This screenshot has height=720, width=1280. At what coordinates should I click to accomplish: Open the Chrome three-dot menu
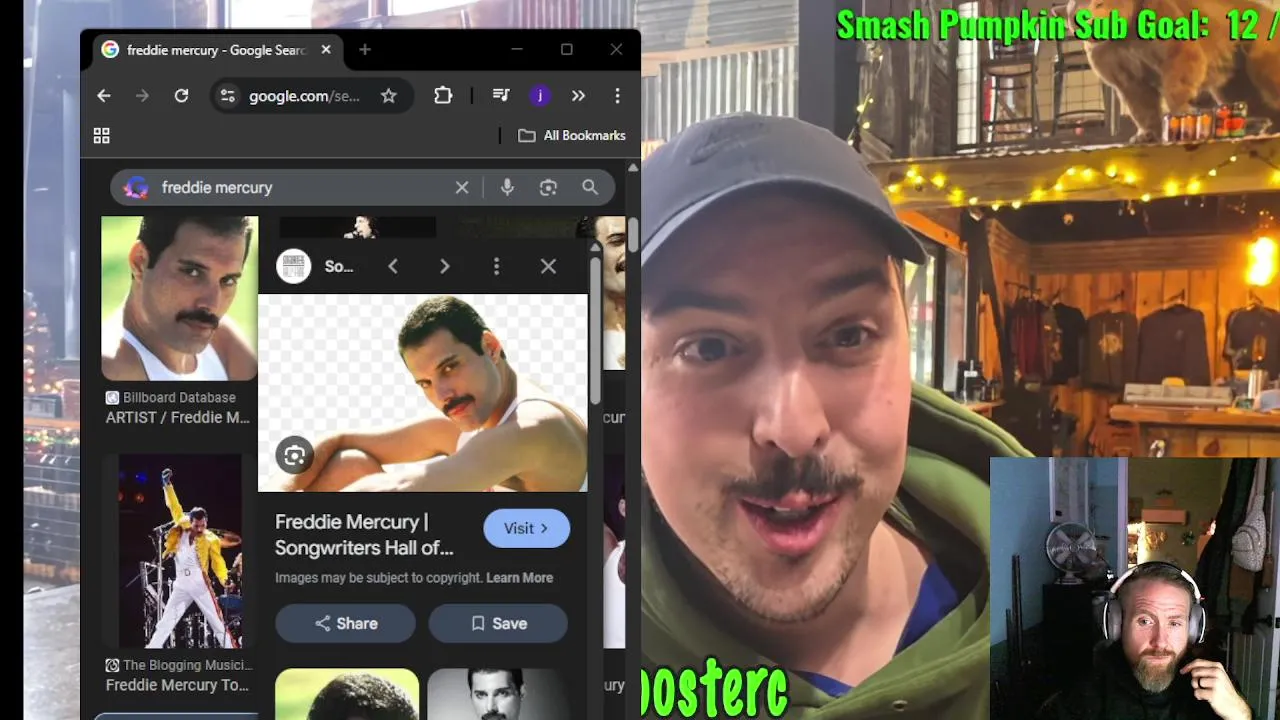617,96
